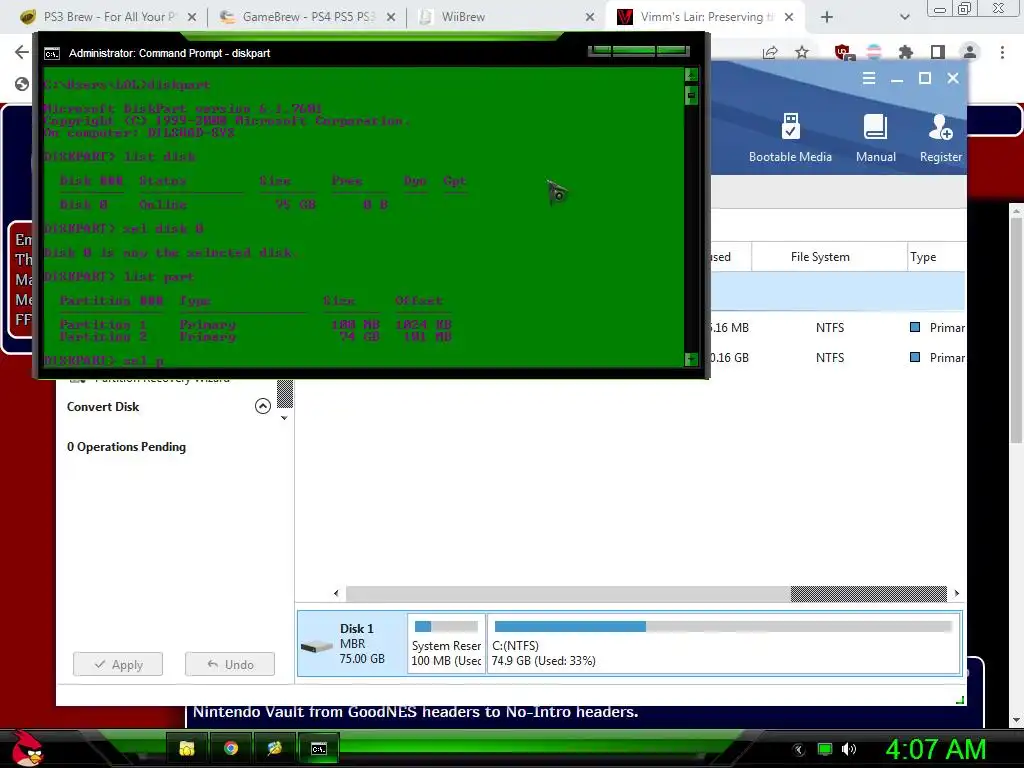Click the Chrome share page icon
Screen dimensions: 1024x768
click(770, 52)
